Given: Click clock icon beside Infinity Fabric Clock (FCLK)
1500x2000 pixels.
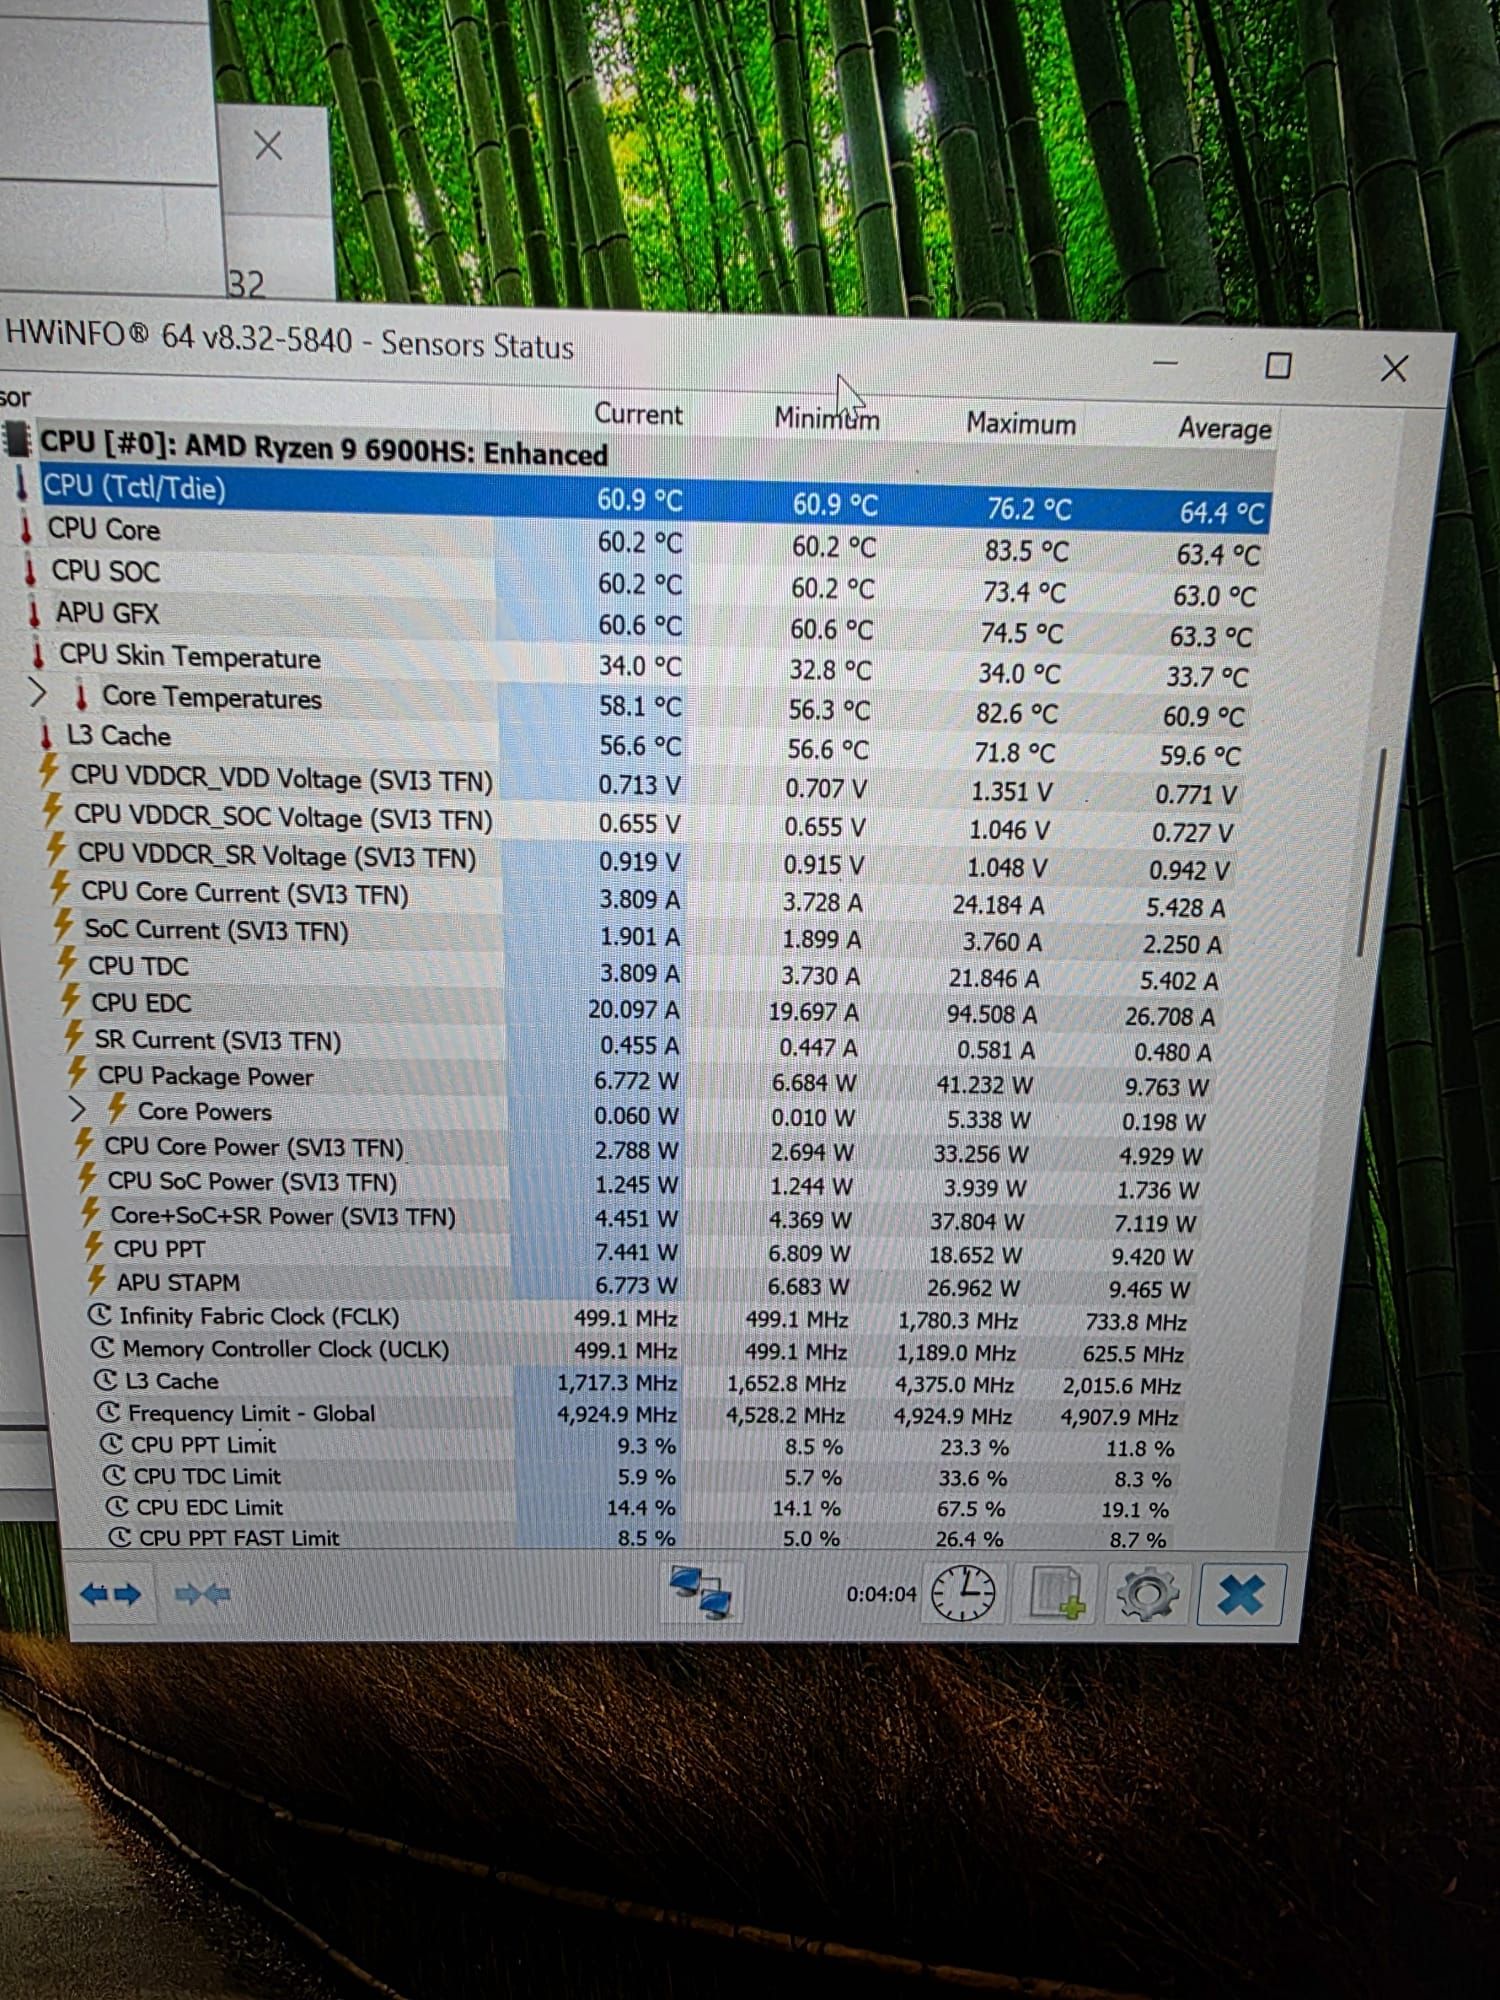Looking at the screenshot, I should coord(99,1315).
